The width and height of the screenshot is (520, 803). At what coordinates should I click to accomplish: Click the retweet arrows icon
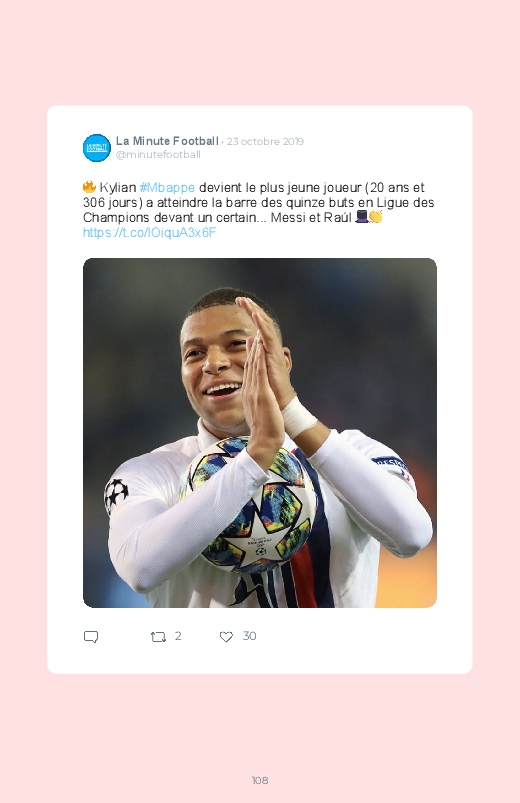(158, 637)
